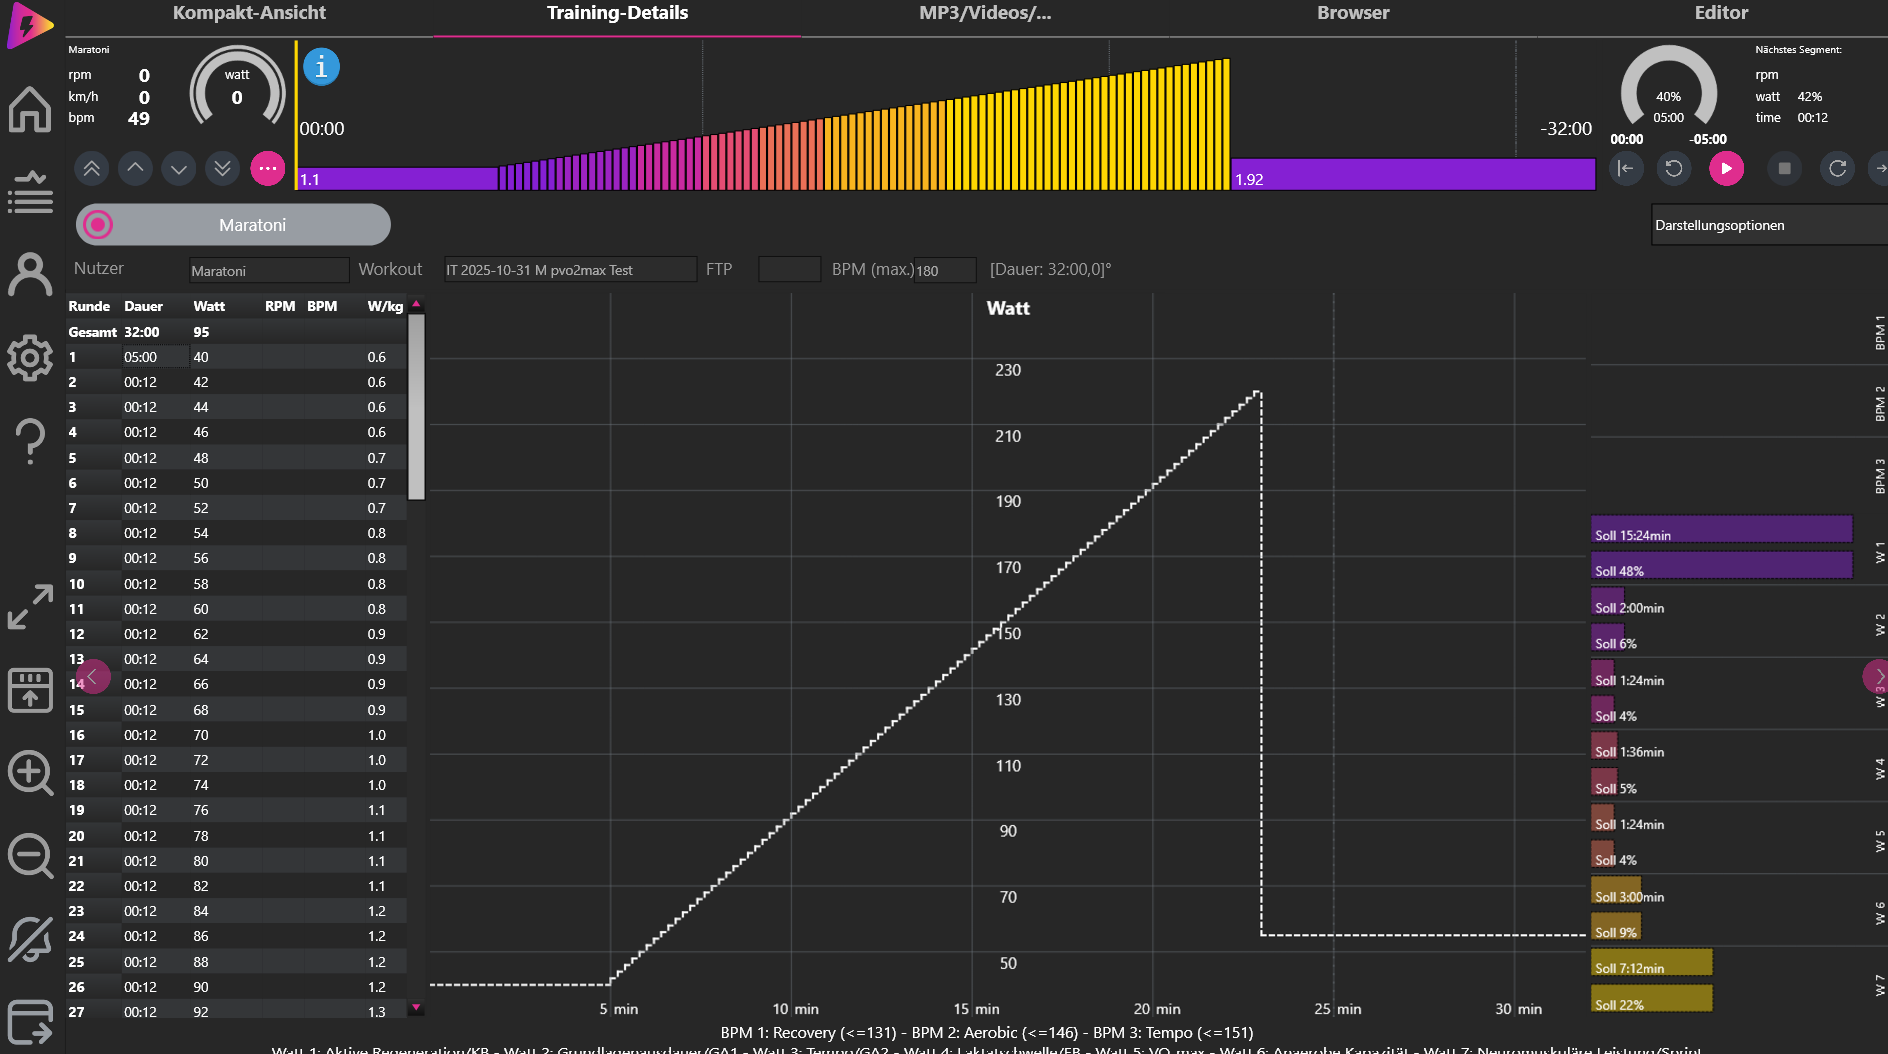This screenshot has width=1888, height=1054.
Task: Click the help question mark icon
Action: (x=30, y=440)
